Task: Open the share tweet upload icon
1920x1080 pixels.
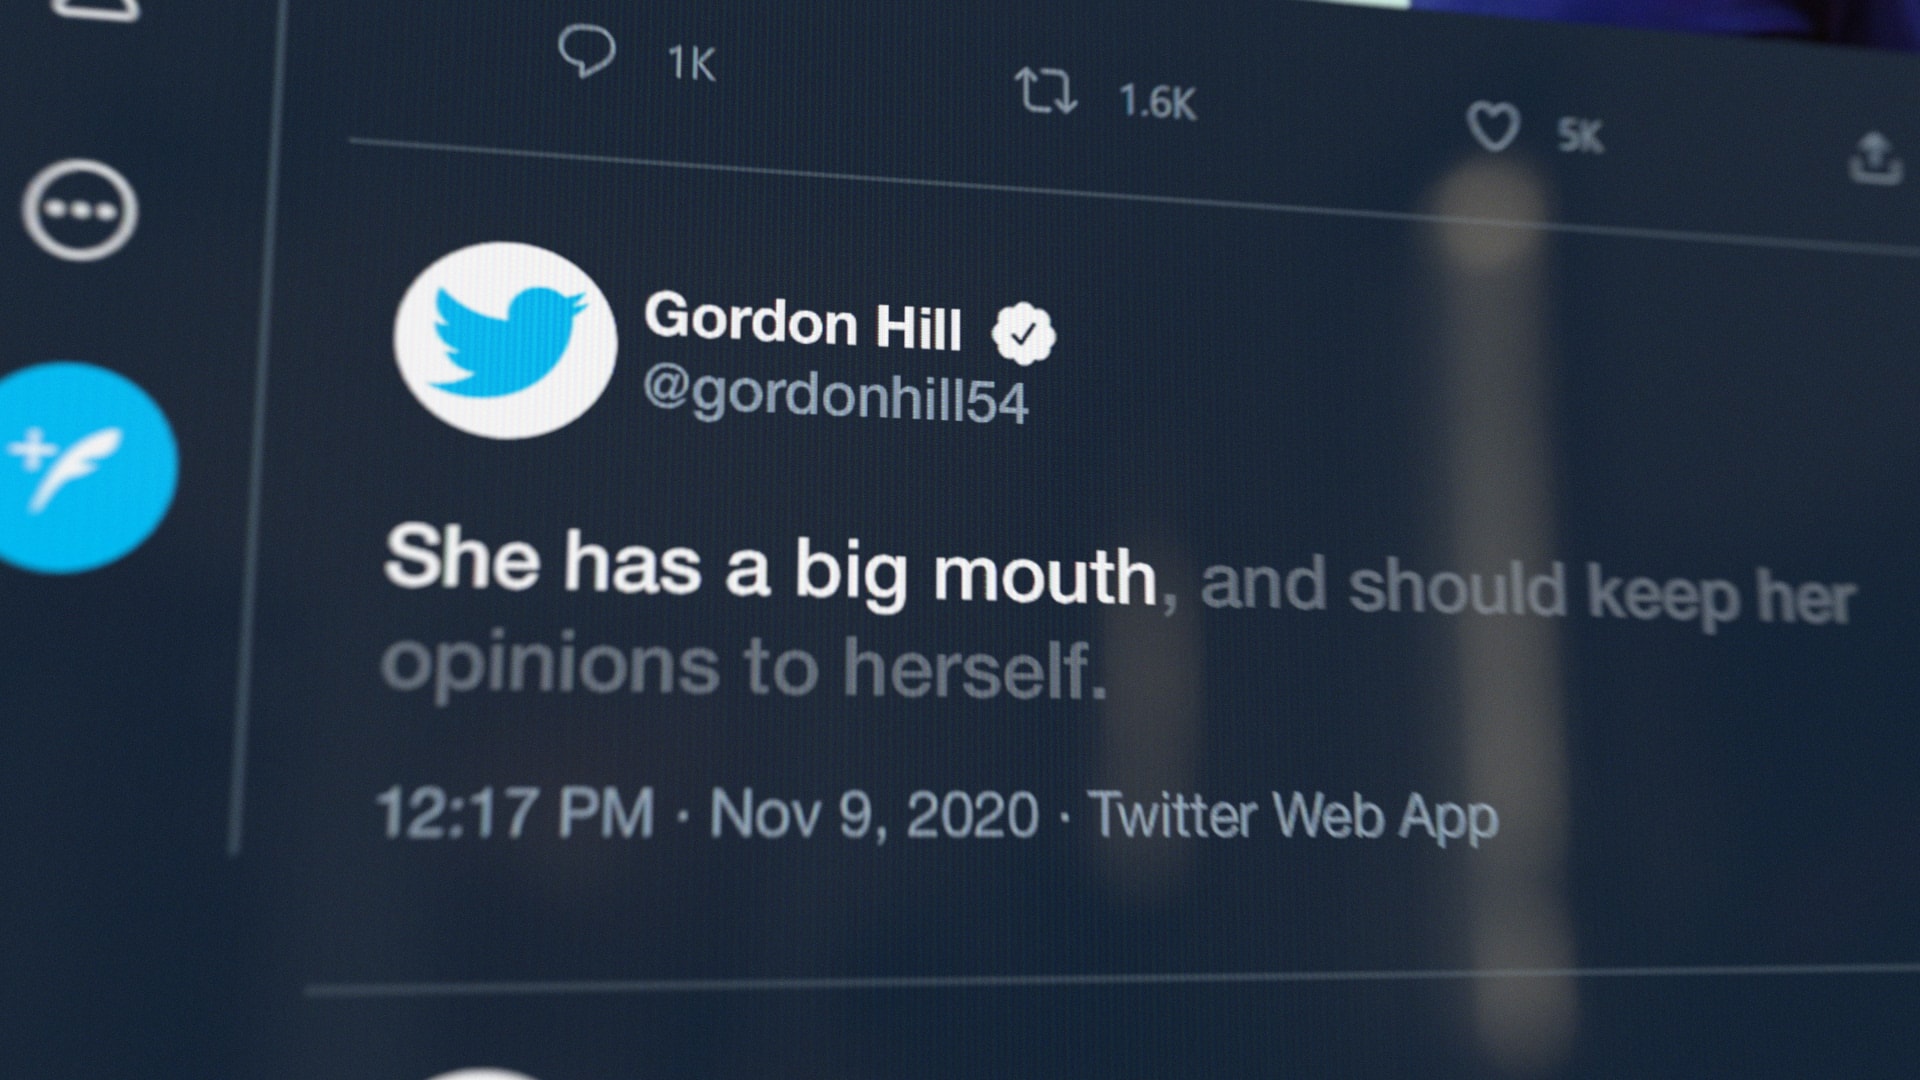Action: [x=1875, y=158]
